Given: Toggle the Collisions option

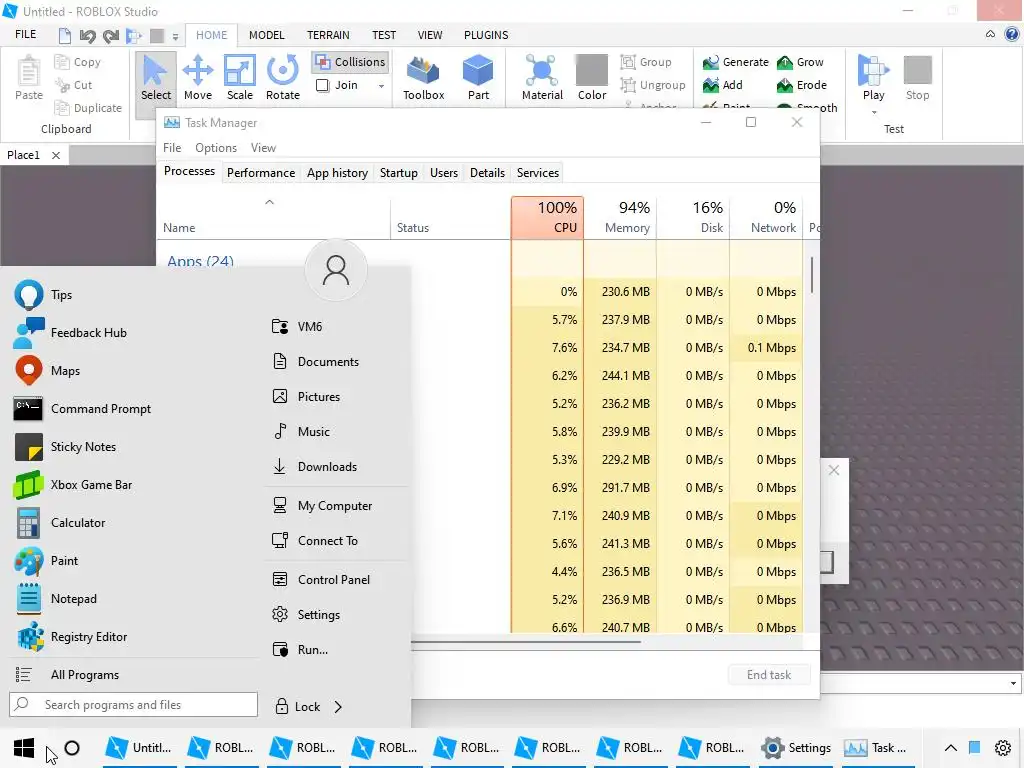Looking at the screenshot, I should pos(351,62).
